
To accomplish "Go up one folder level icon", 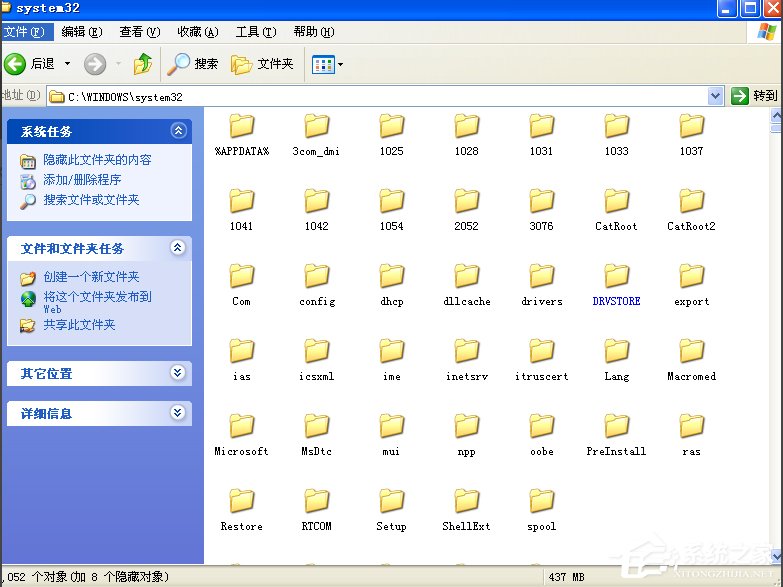I will coord(144,64).
